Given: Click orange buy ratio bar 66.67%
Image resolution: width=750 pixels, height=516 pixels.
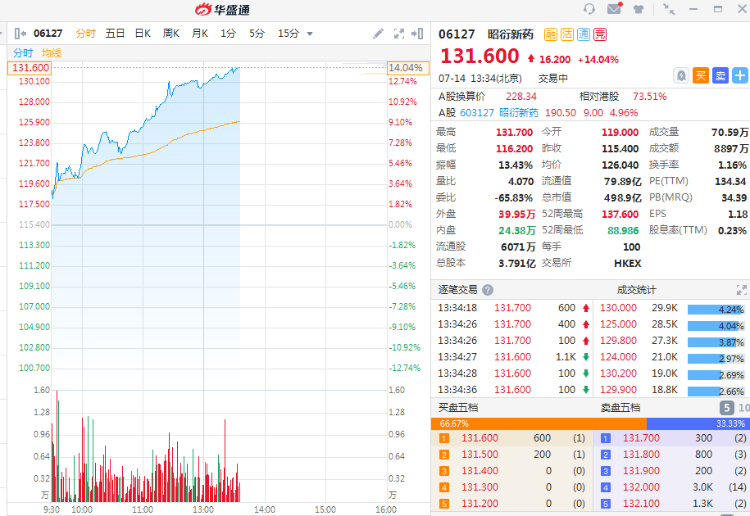Looking at the screenshot, I should [539, 424].
